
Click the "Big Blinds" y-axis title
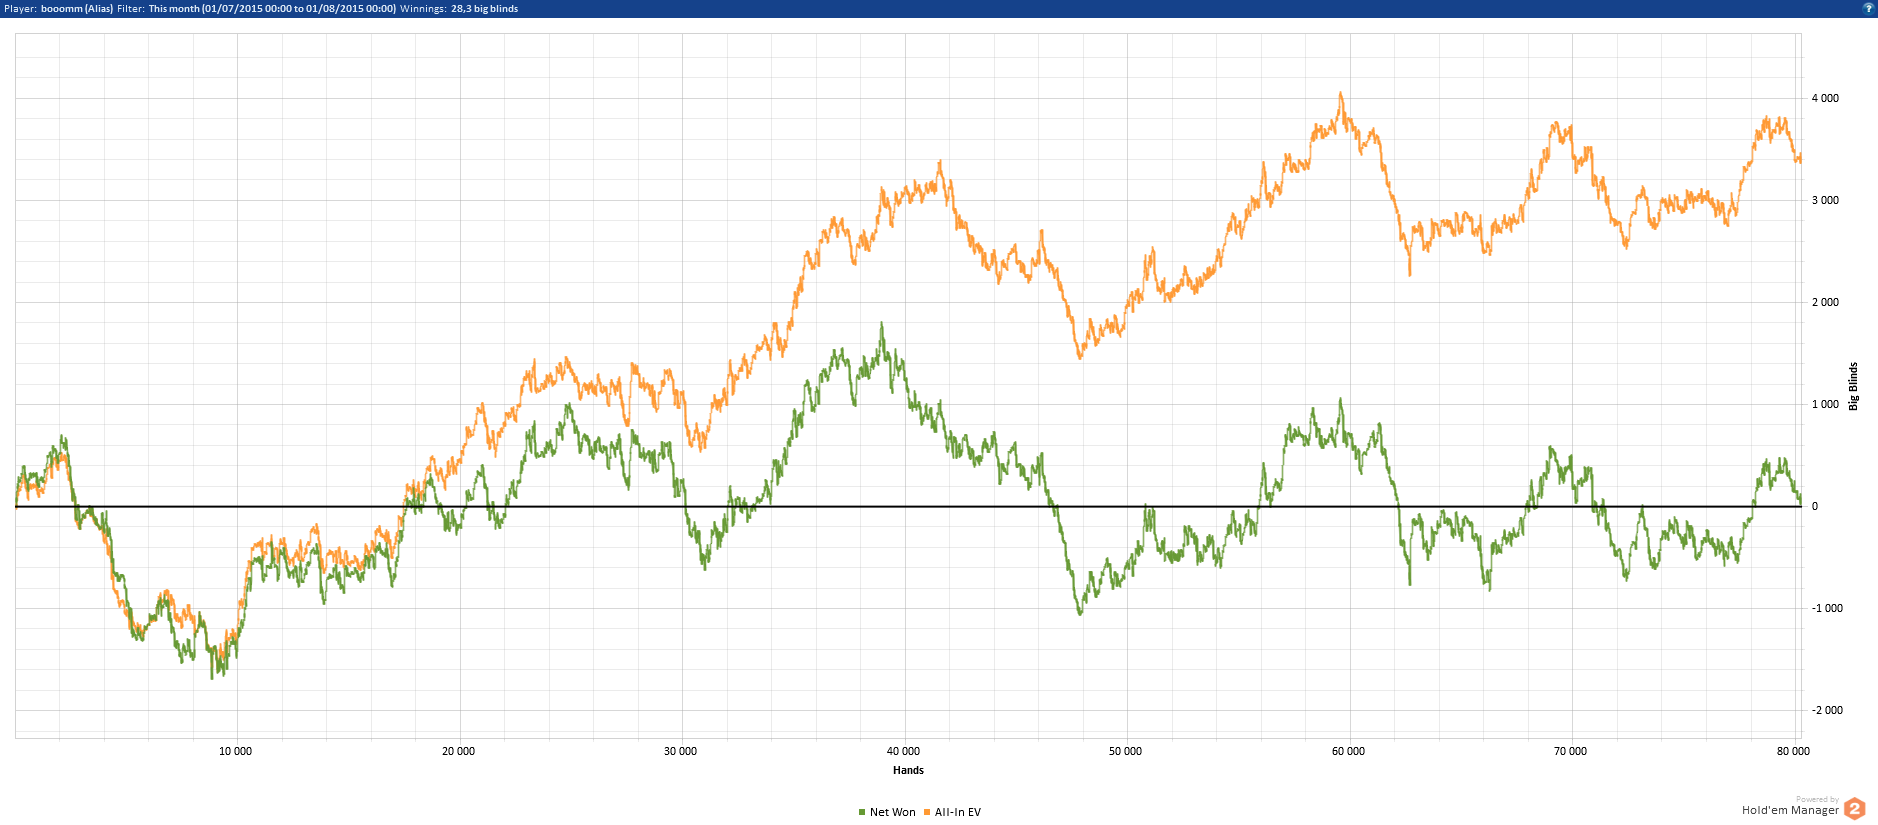[1853, 386]
